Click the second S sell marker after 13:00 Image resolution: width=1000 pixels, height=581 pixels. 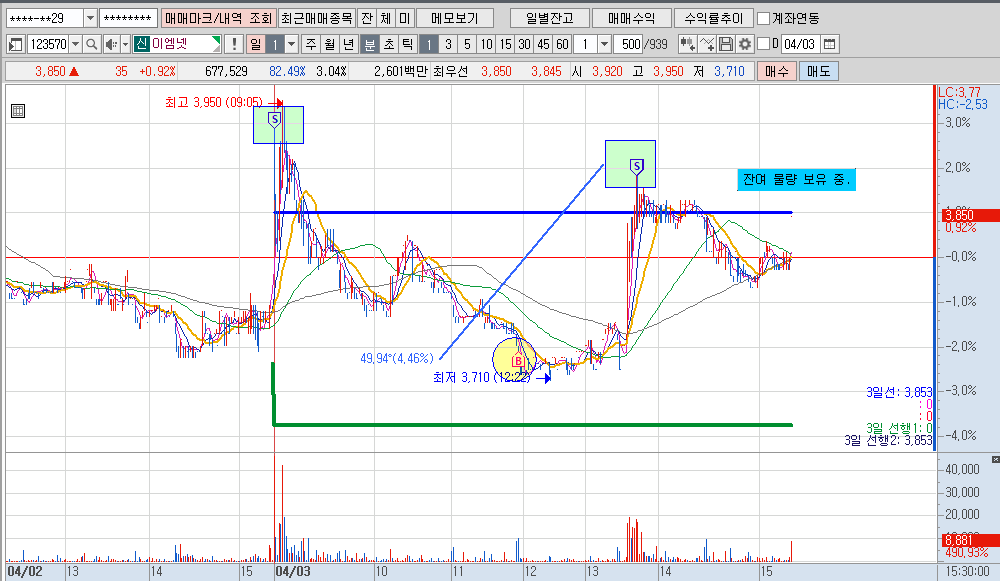(x=636, y=167)
